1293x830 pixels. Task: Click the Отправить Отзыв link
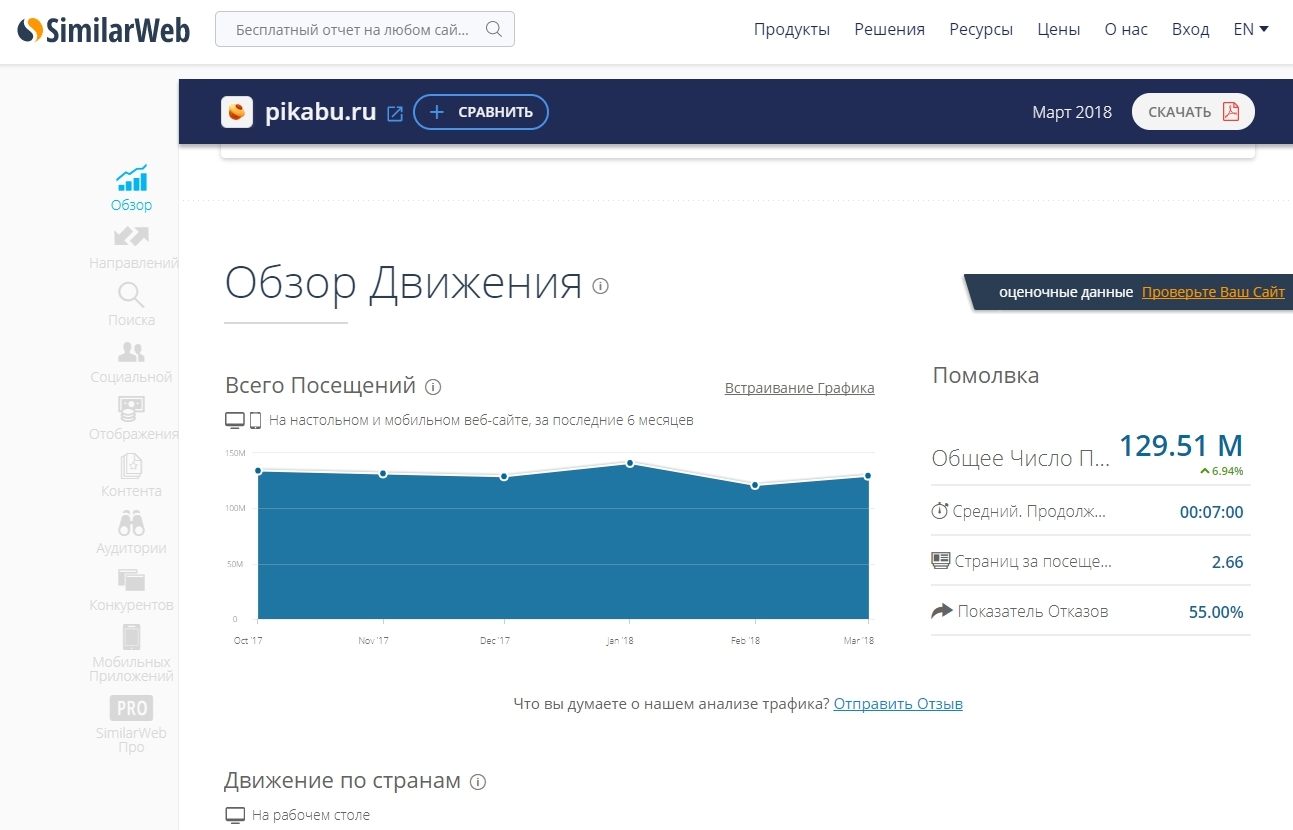[x=898, y=703]
